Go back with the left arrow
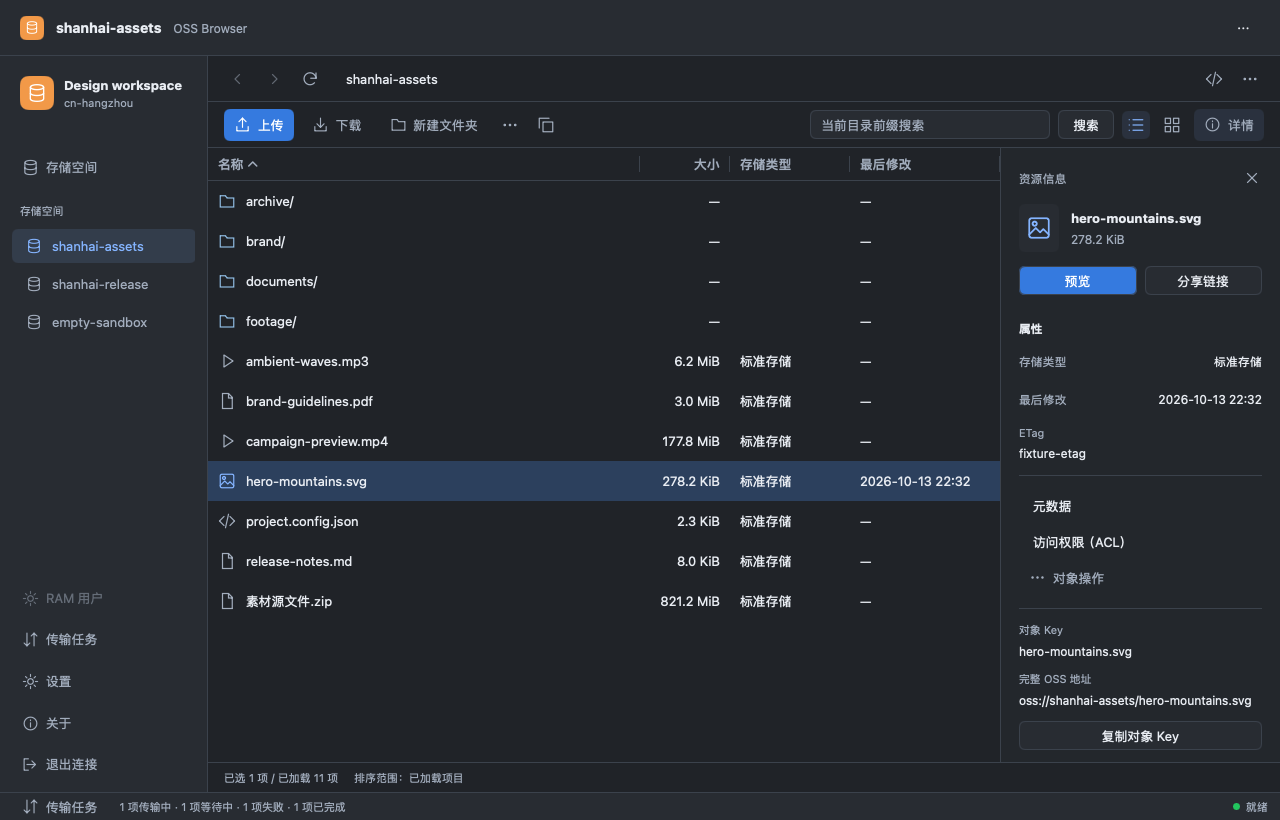The height and width of the screenshot is (820, 1280). [x=237, y=79]
